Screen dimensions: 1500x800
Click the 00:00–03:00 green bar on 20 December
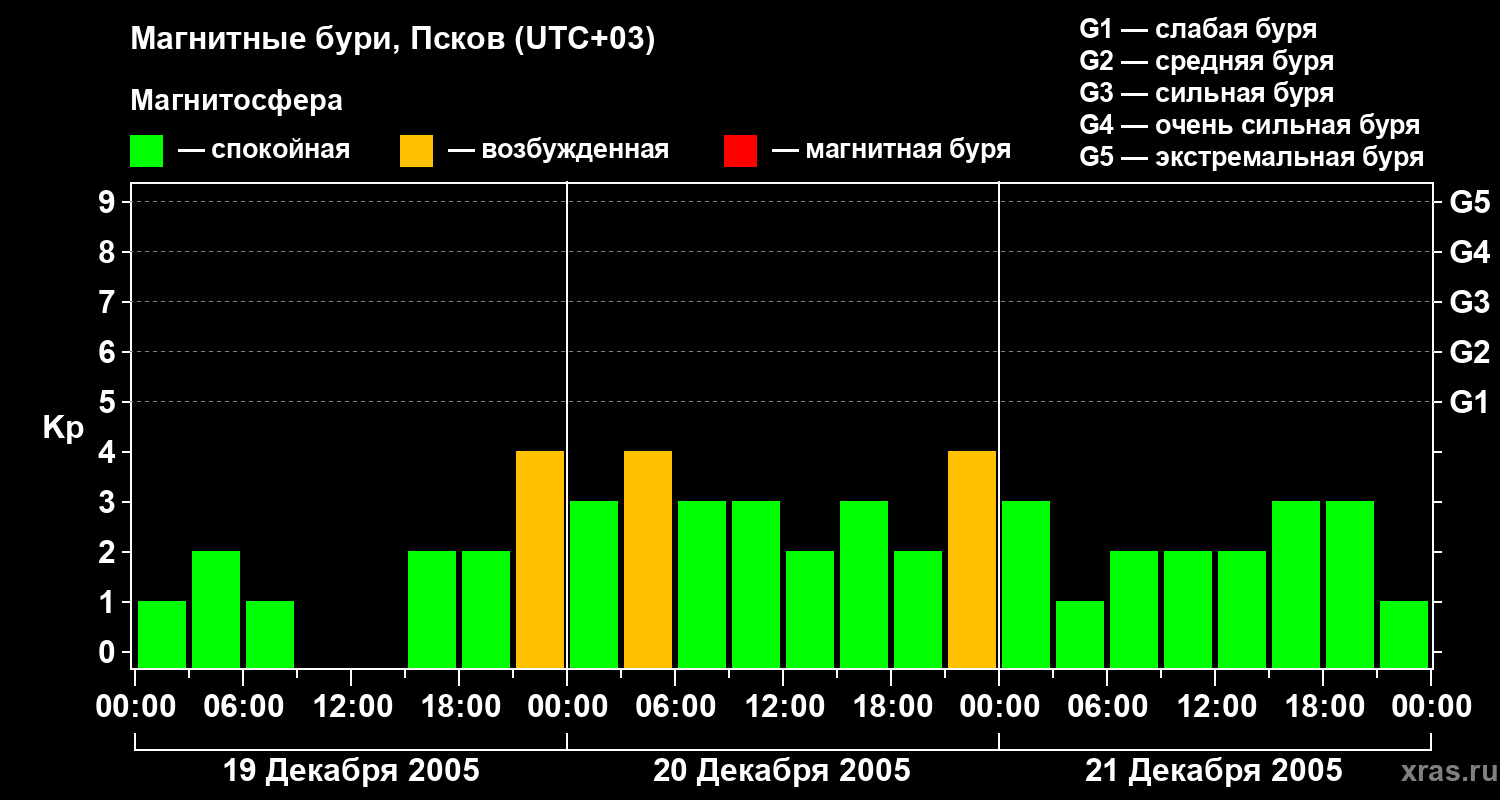(x=594, y=584)
